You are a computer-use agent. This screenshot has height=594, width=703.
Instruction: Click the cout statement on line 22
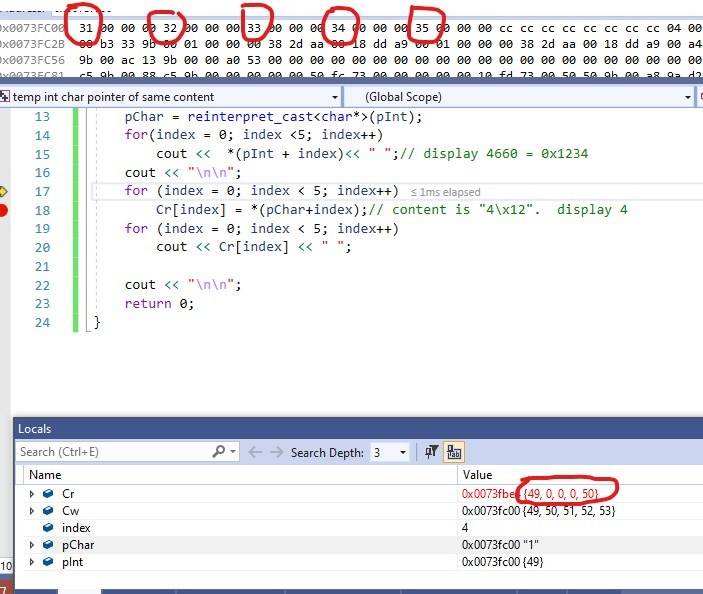pyautogui.click(x=183, y=285)
